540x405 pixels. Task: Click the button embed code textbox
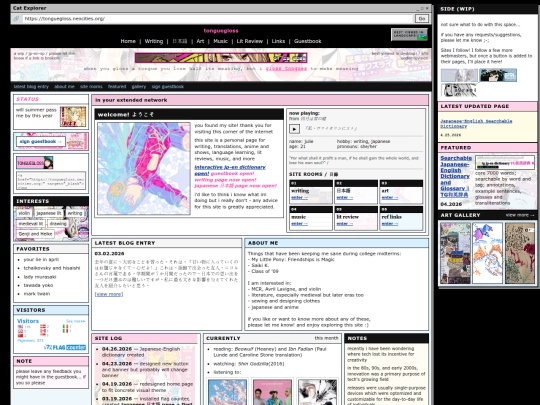pyautogui.click(x=51, y=180)
